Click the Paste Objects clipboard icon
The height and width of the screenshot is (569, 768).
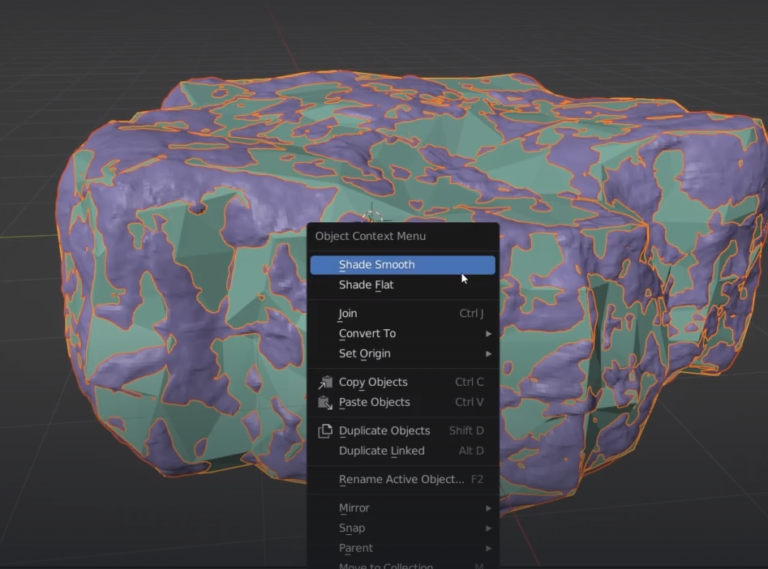coord(325,402)
